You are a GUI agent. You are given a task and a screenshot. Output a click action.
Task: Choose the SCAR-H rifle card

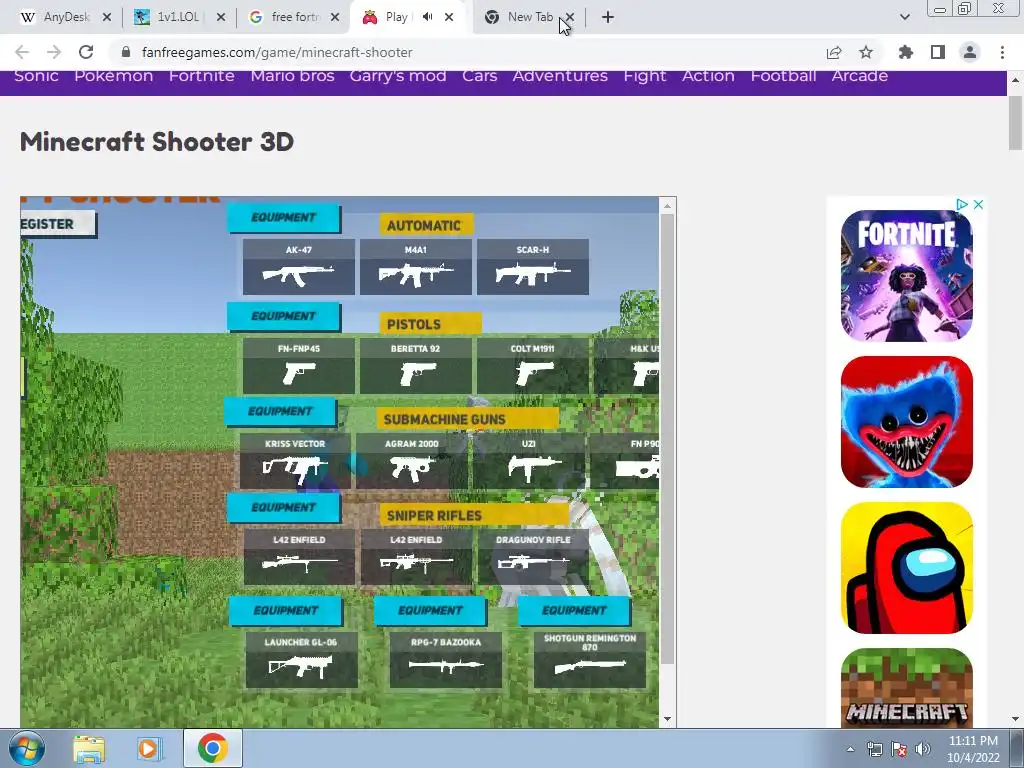[532, 266]
